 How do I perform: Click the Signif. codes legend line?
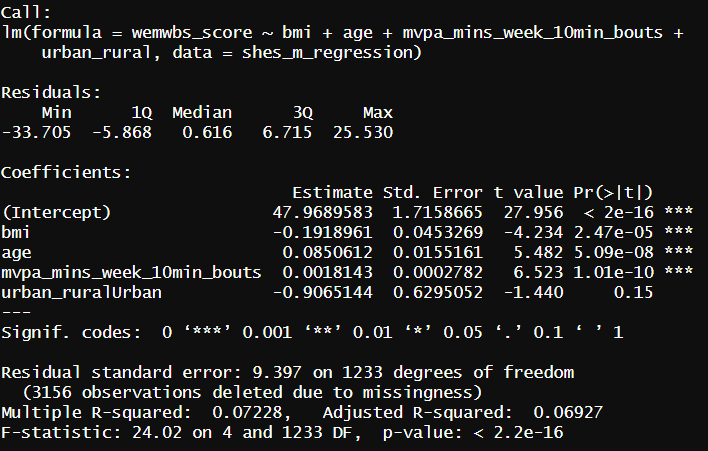click(312, 332)
